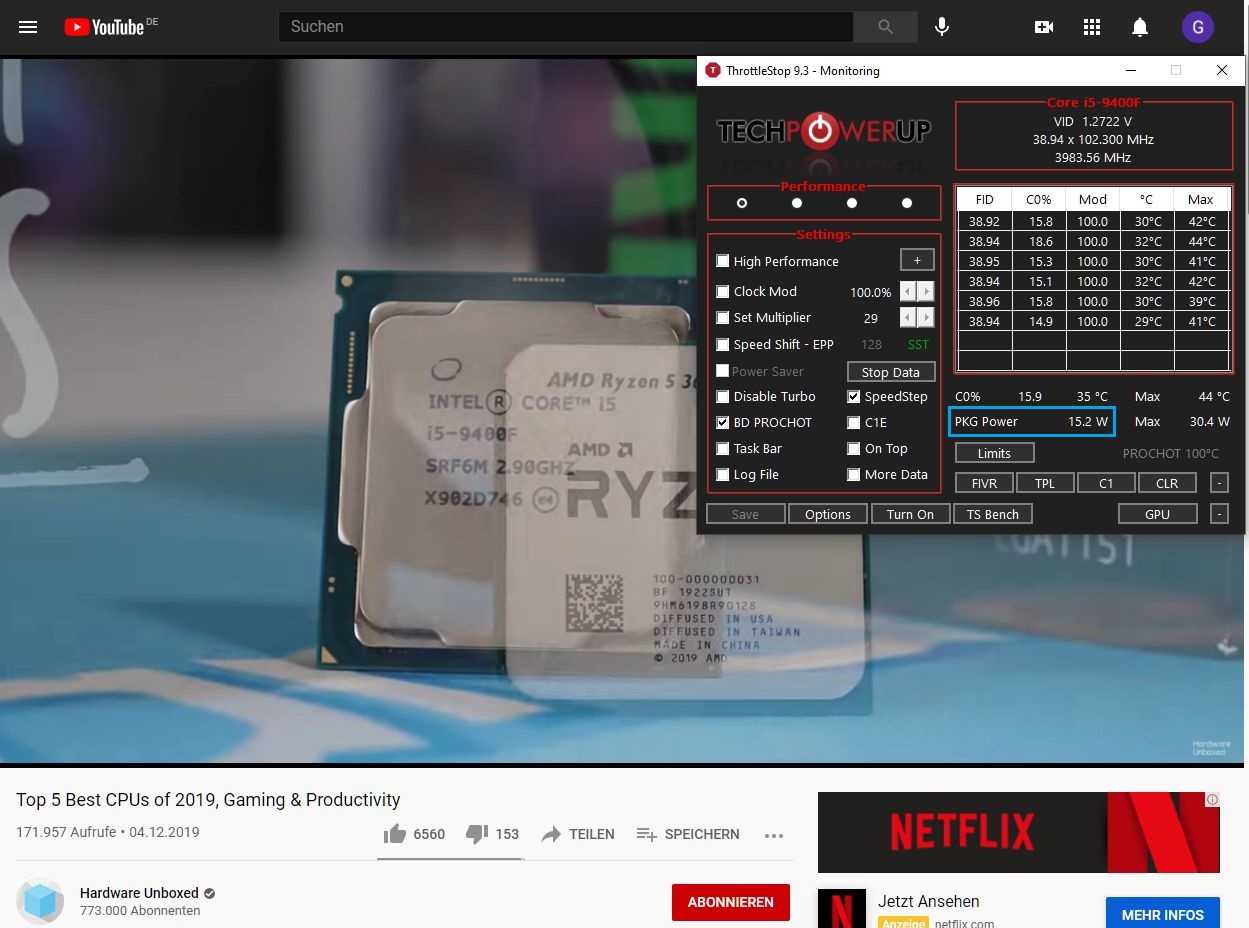Viewport: 1249px width, 928px height.
Task: Open the Limits button
Action: 994,453
